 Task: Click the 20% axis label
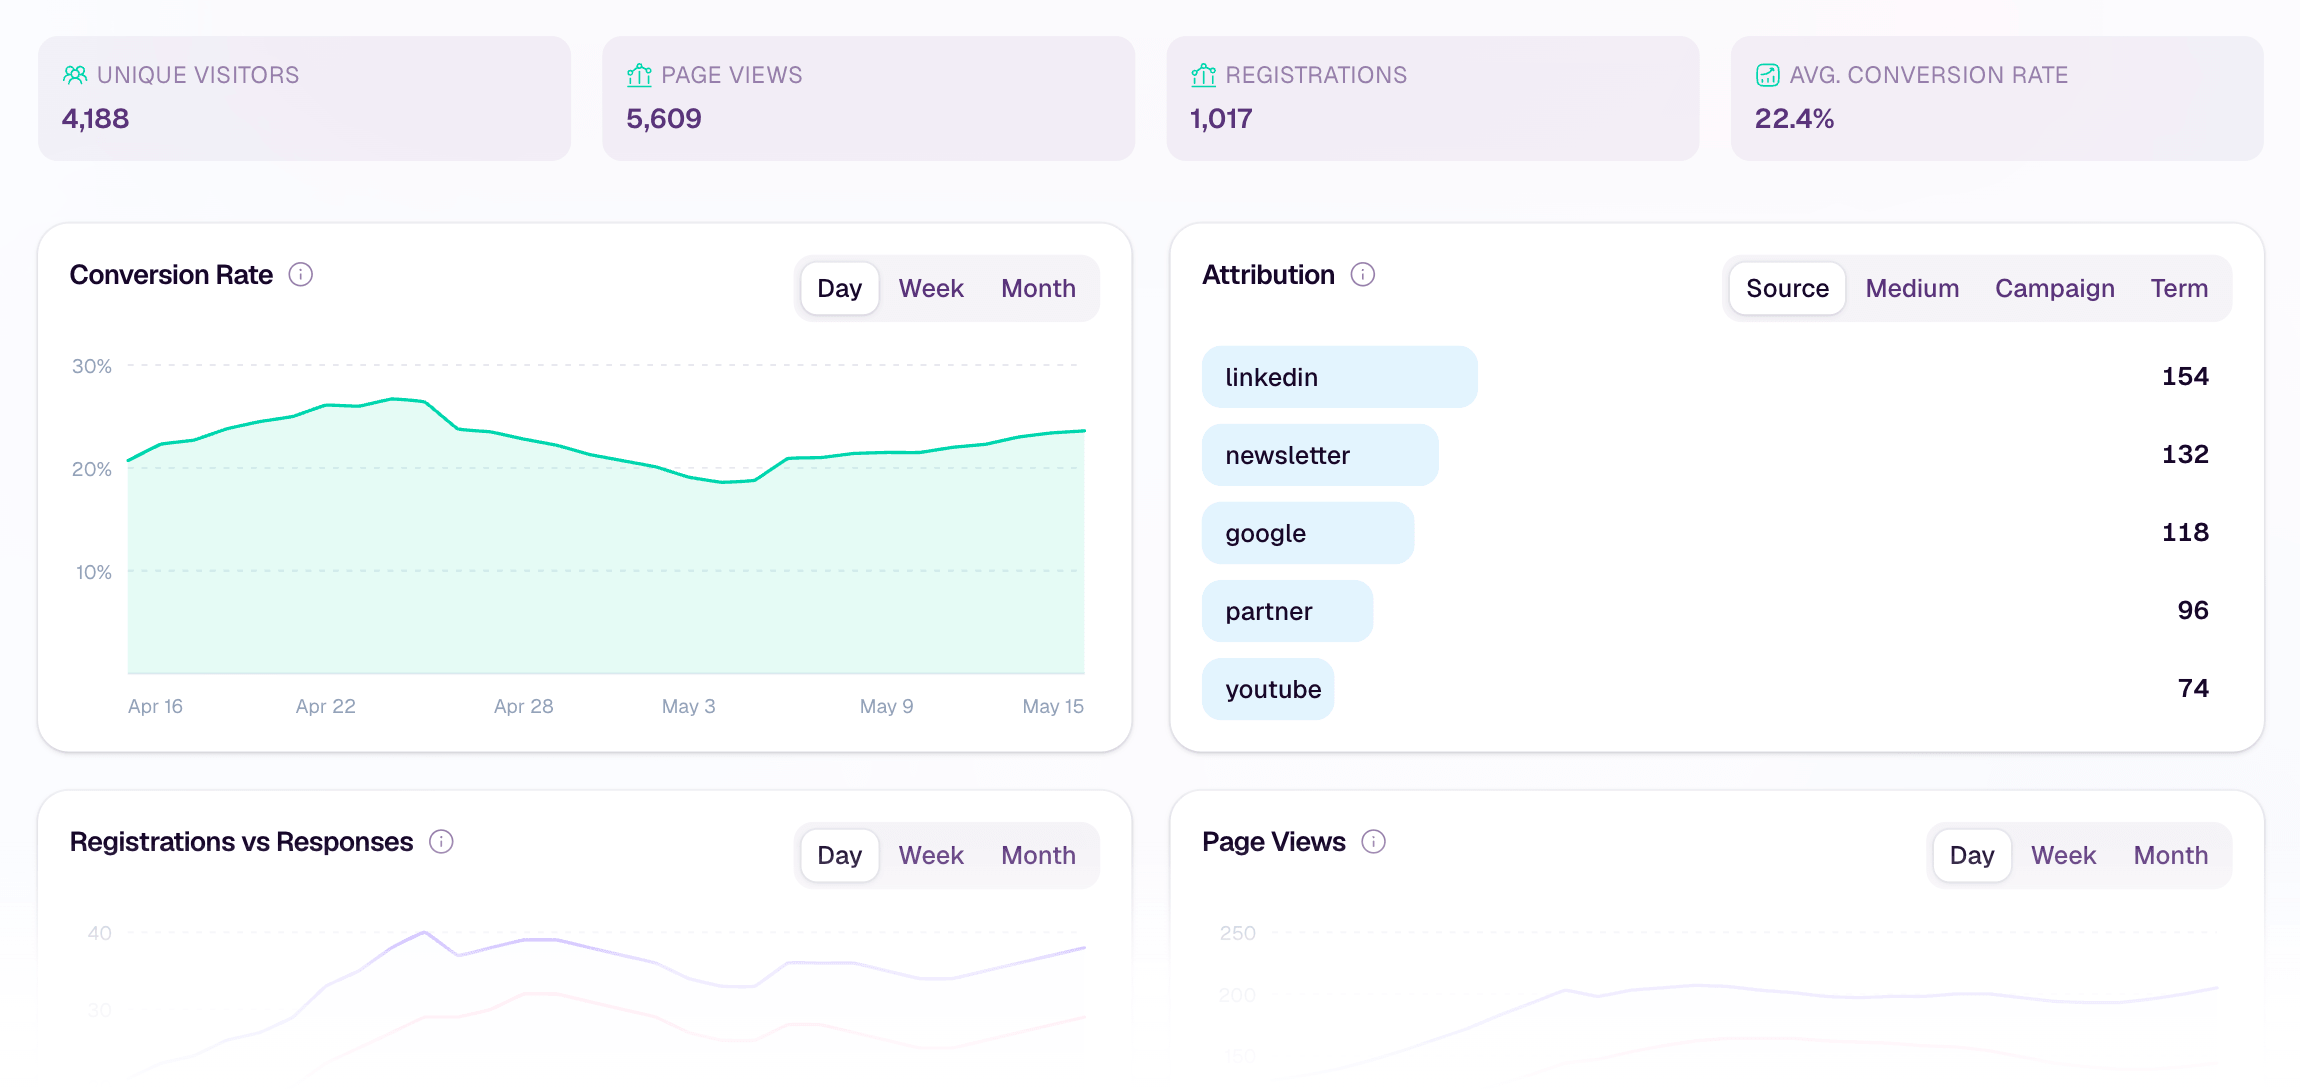92,469
